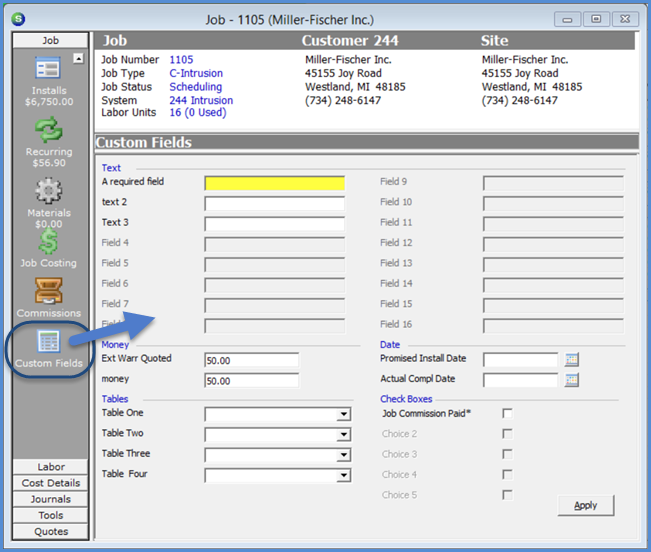
Task: Open calendar for Promised Install Date
Action: coord(572,359)
